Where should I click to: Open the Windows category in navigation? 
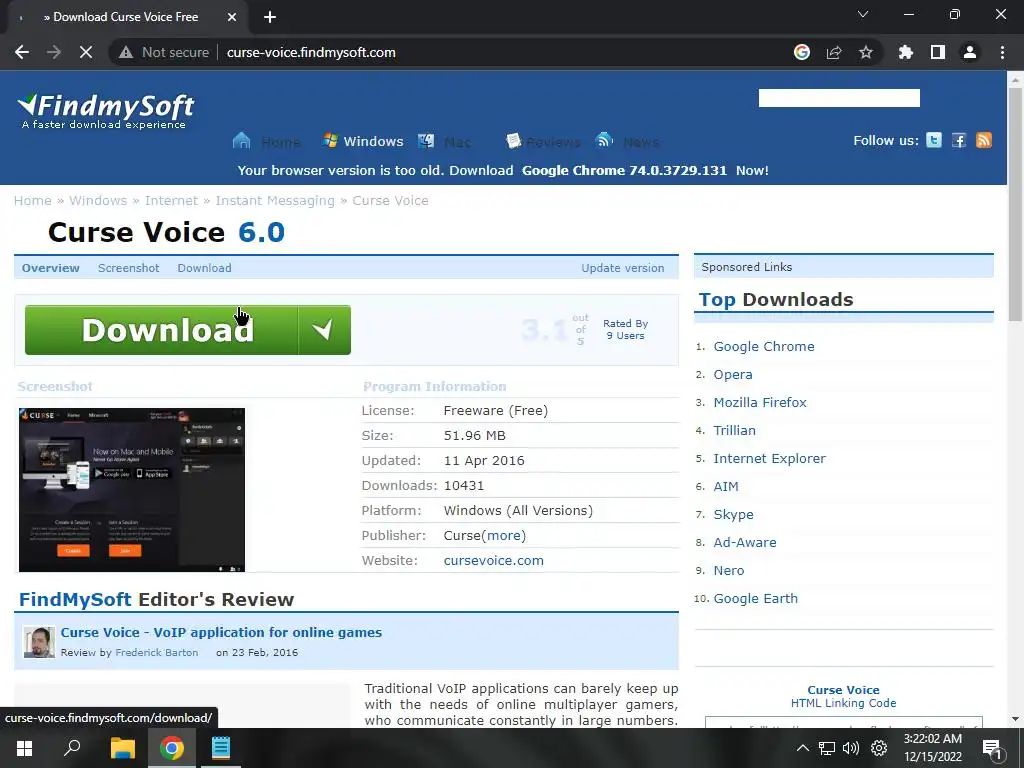pos(363,141)
